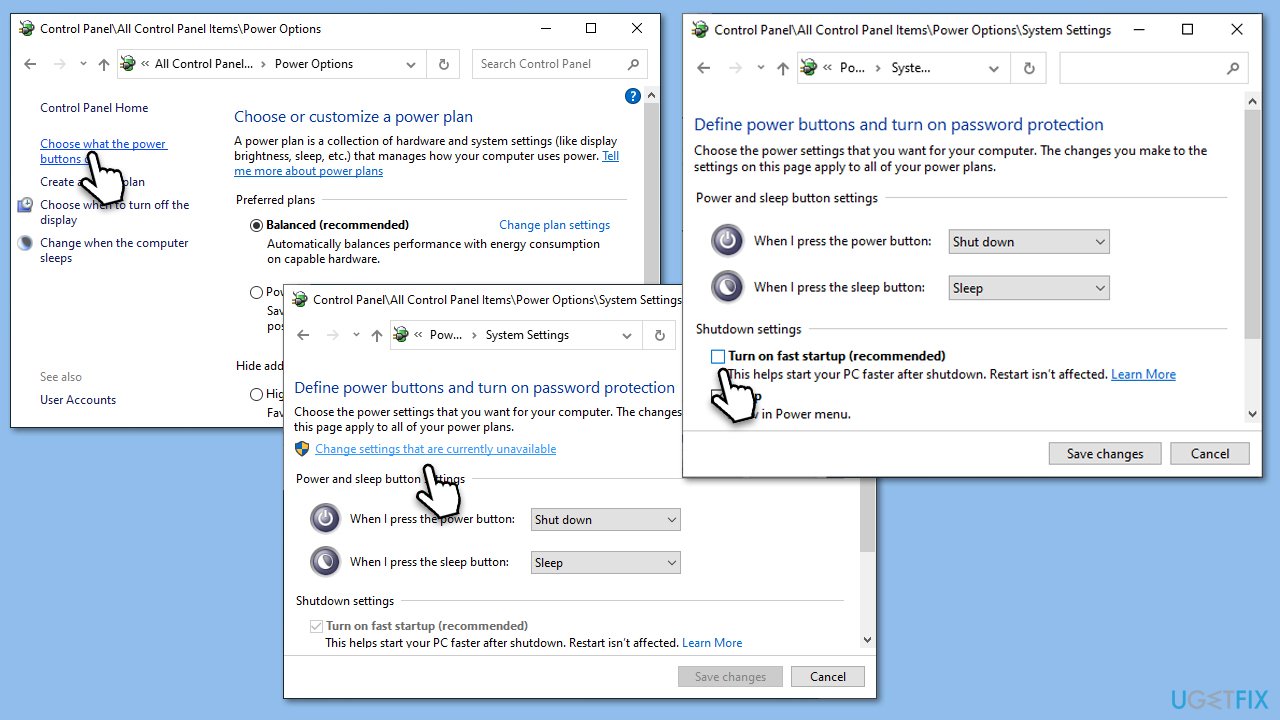The image size is (1280, 720).
Task: Click power button icon in right window
Action: point(727,241)
